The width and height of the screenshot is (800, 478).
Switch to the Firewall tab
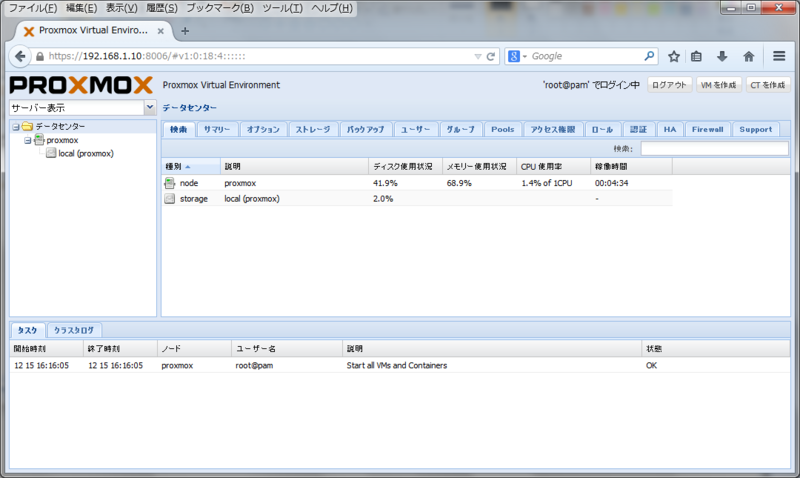(x=708, y=130)
